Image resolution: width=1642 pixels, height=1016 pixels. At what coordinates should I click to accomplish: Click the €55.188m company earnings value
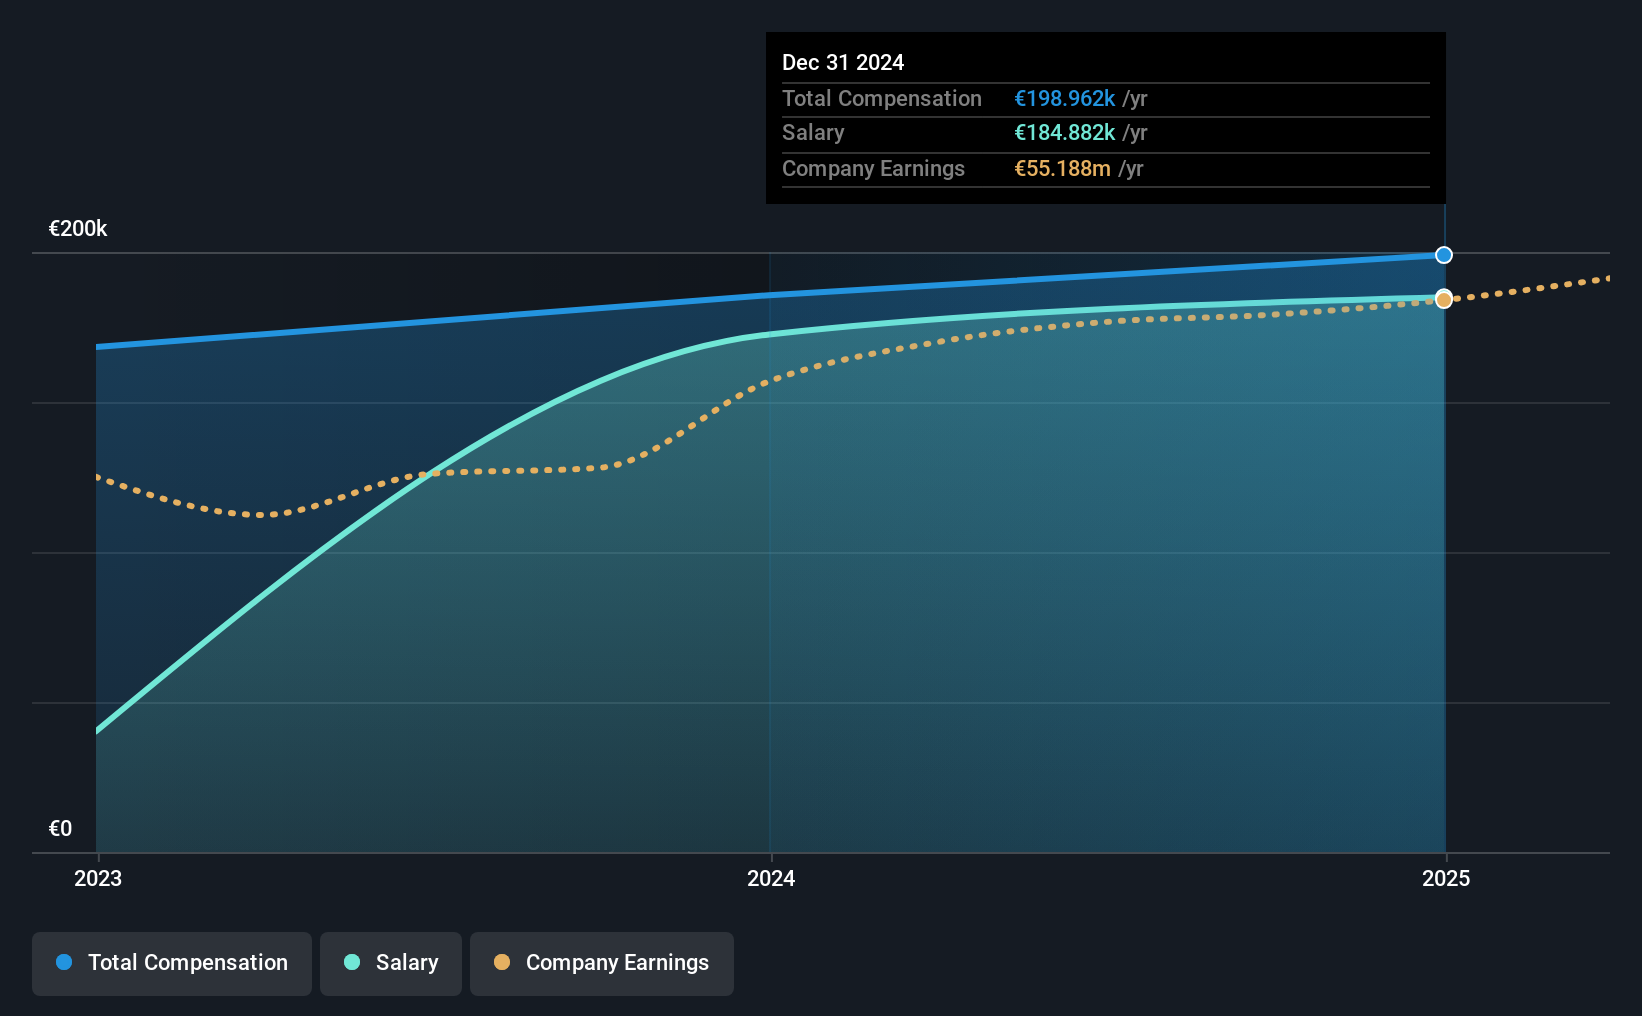(1062, 168)
